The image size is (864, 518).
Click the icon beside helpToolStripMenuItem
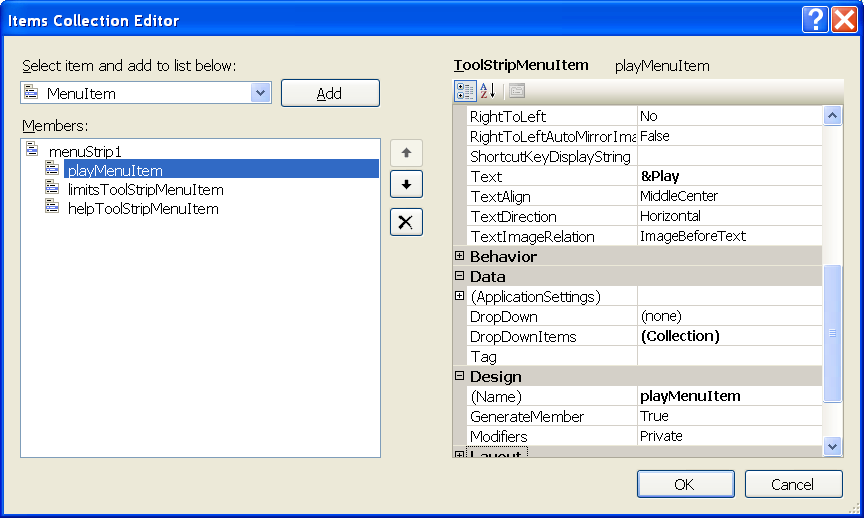click(x=52, y=207)
